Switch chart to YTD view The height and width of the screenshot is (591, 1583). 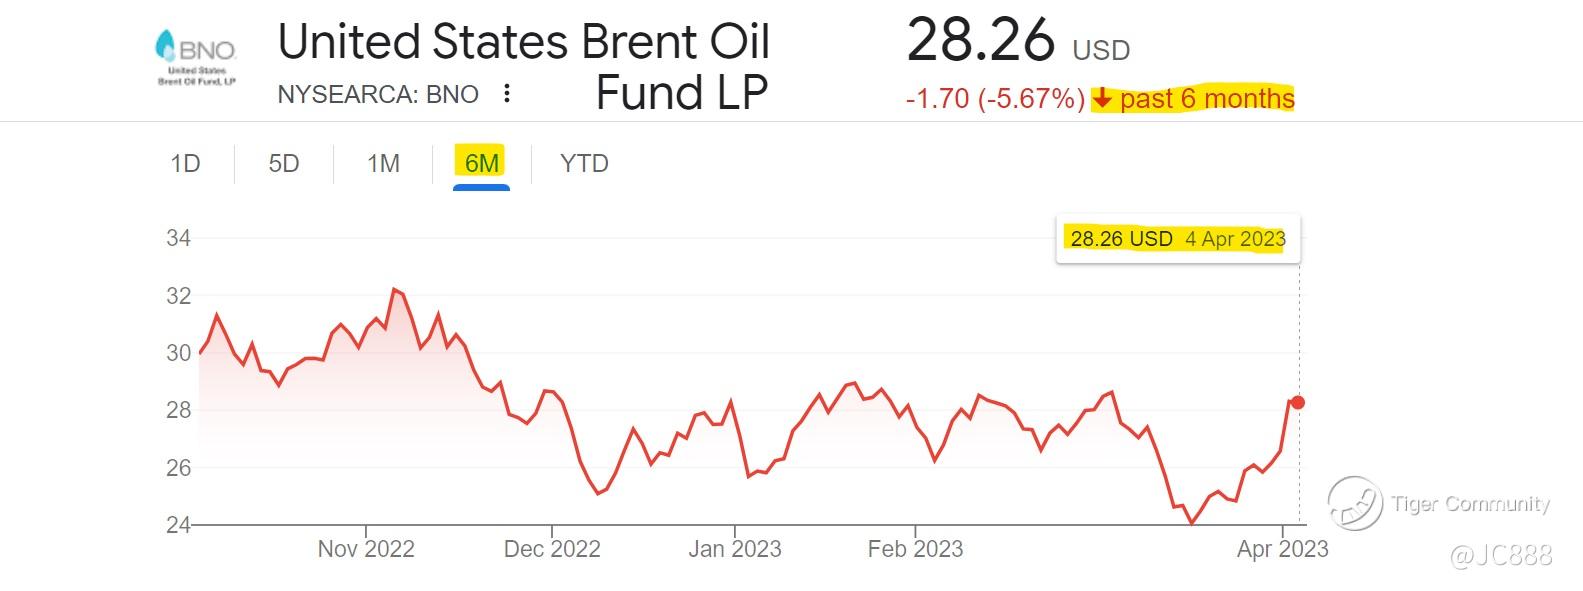pos(584,163)
